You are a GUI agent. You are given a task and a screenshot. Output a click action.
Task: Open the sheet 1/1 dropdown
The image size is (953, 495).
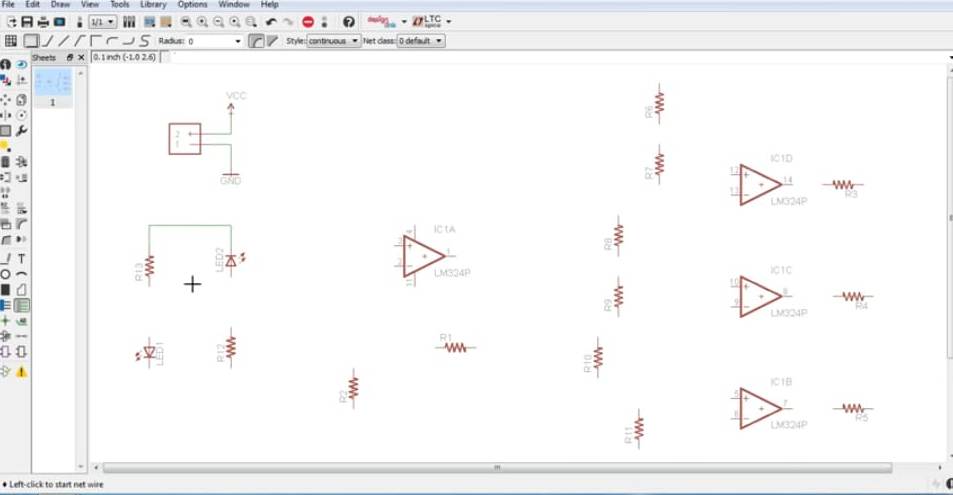point(102,22)
